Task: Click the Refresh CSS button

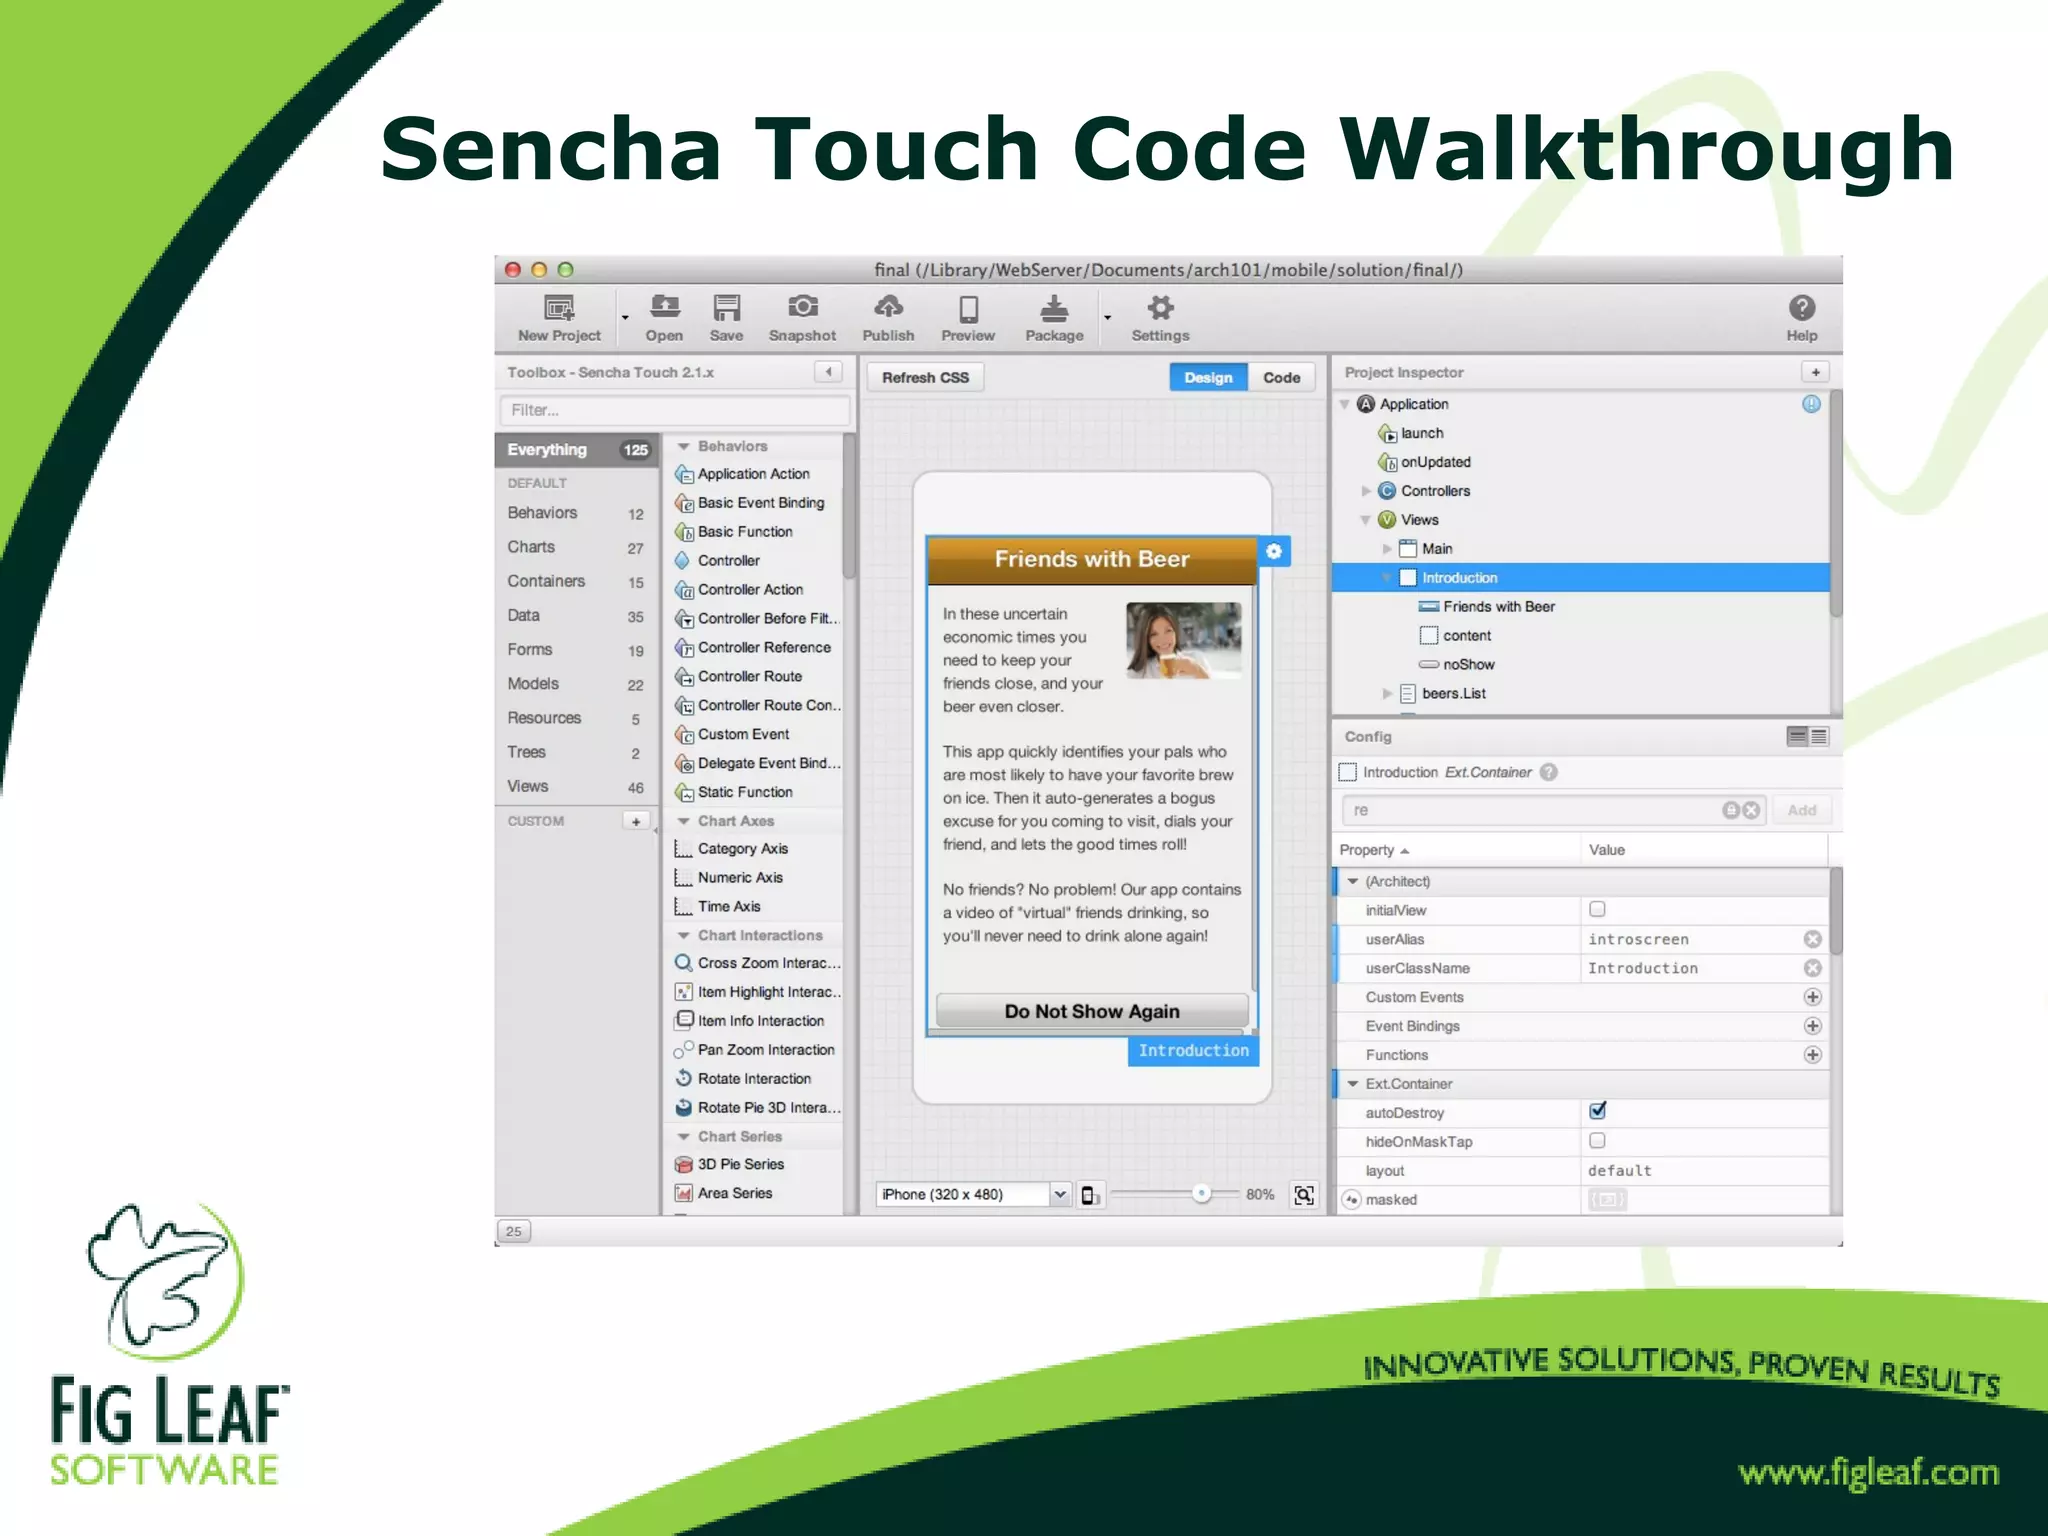Action: (925, 377)
